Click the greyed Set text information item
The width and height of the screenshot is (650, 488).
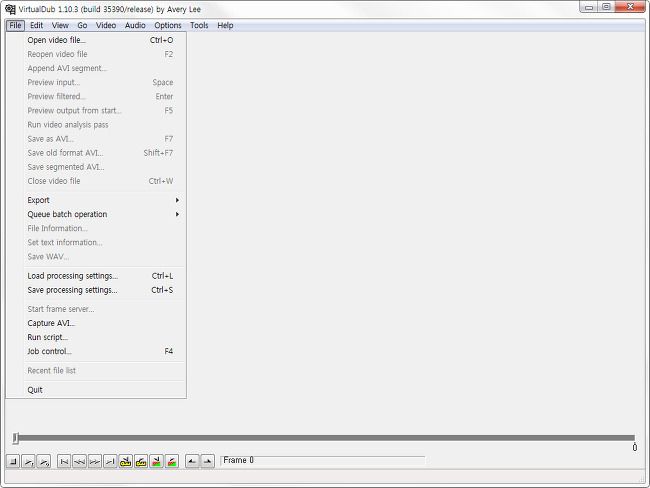(96, 243)
